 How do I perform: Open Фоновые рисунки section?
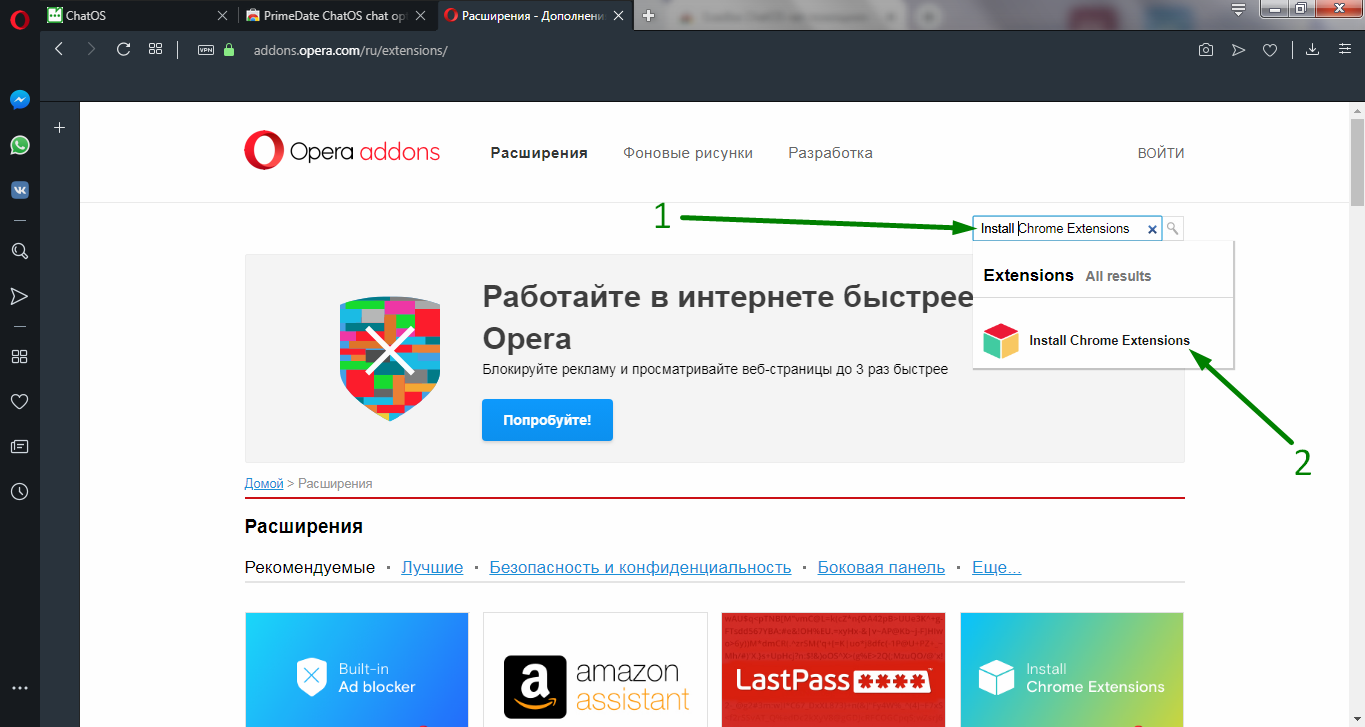688,153
